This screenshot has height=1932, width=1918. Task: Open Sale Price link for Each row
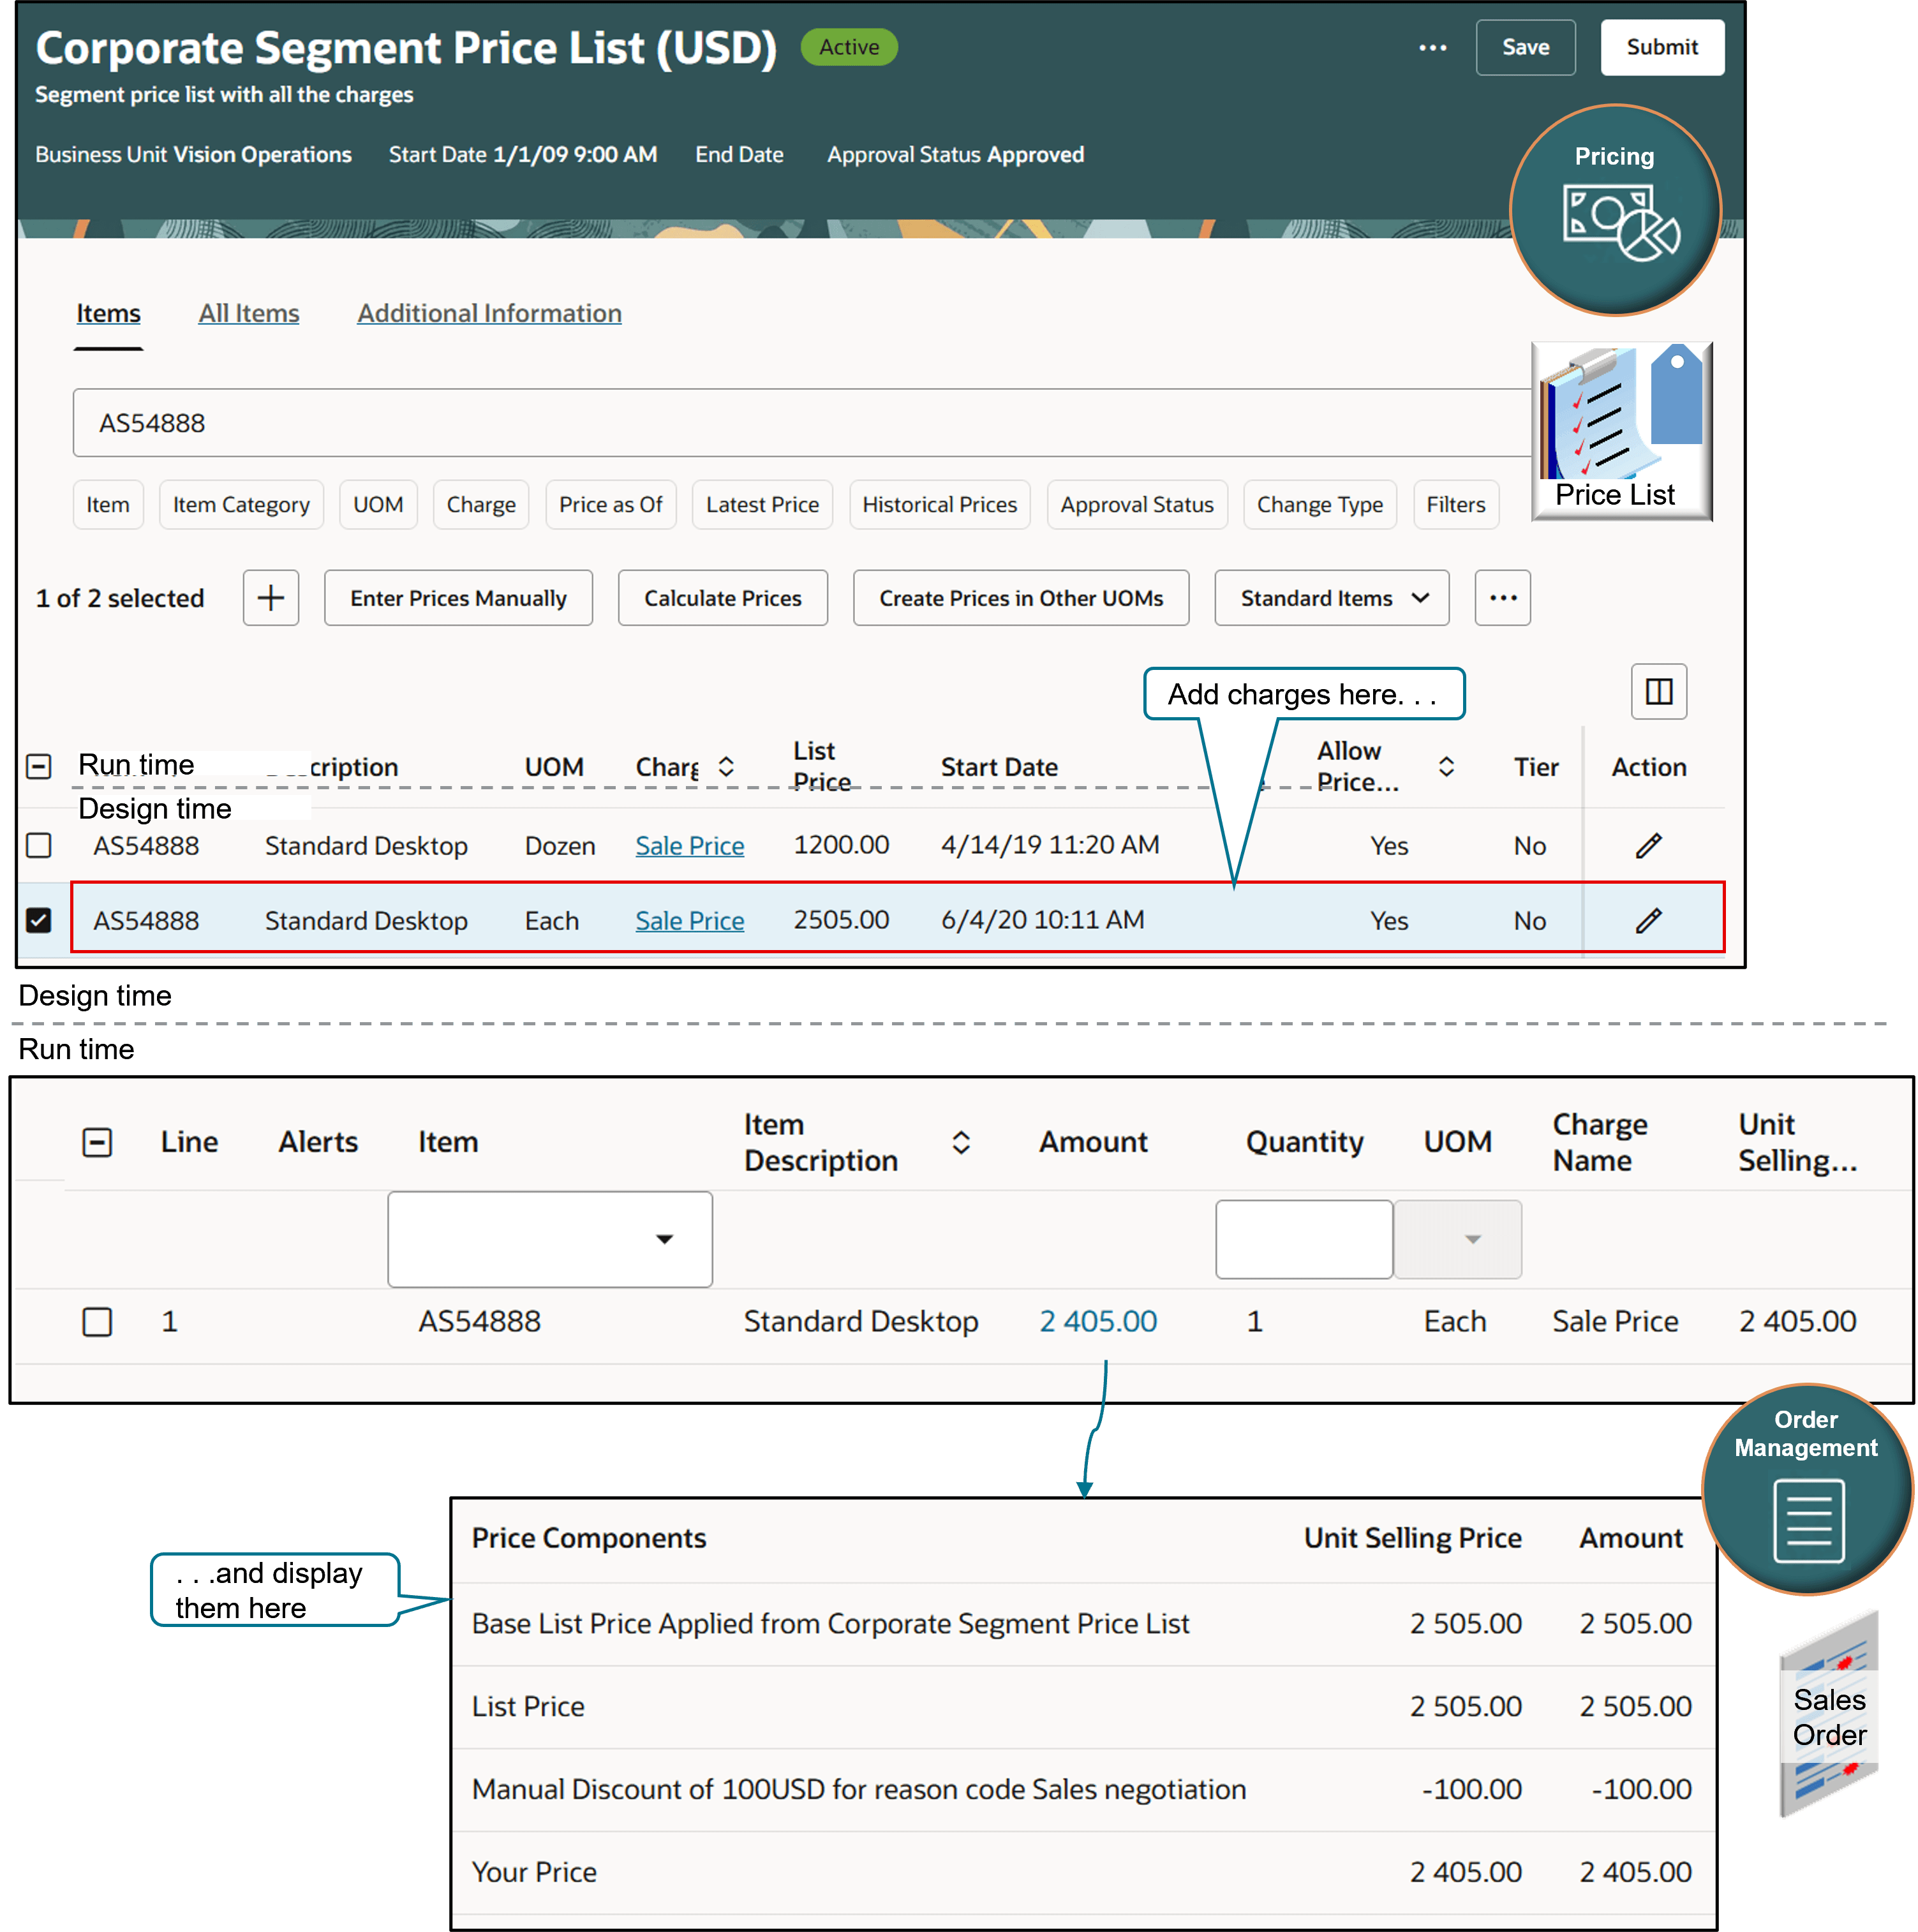[x=689, y=920]
